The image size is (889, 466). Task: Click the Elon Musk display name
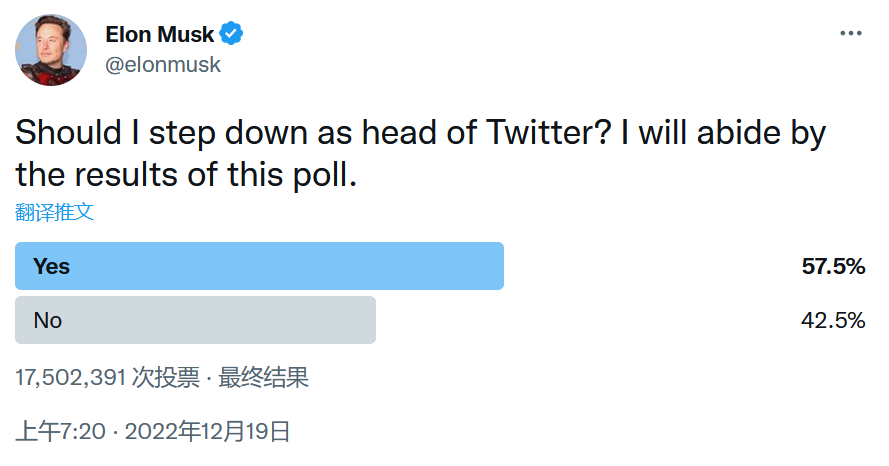tap(160, 35)
